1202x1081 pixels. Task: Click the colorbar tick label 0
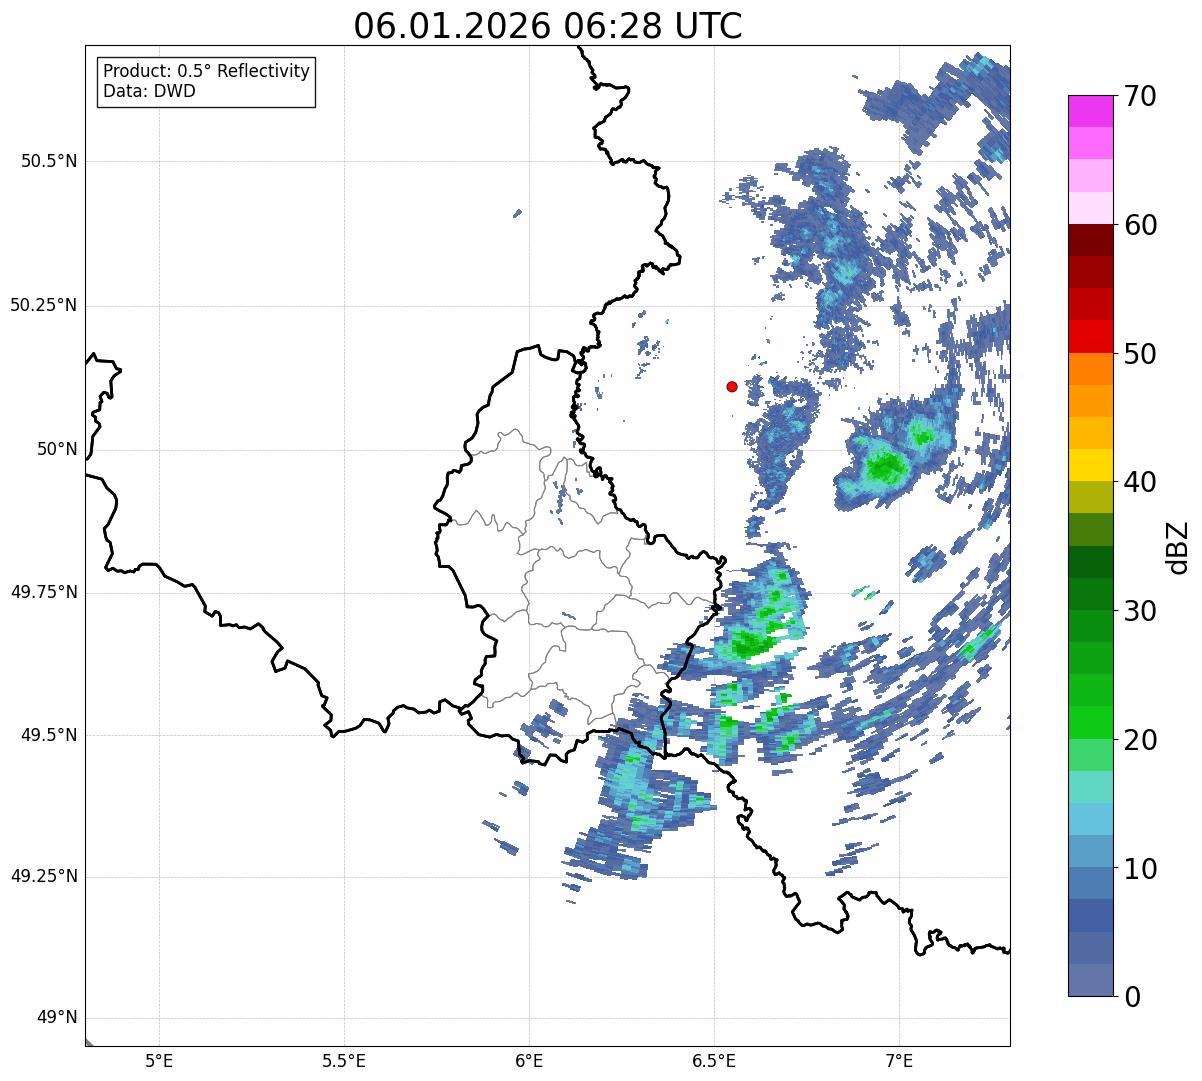(1132, 997)
